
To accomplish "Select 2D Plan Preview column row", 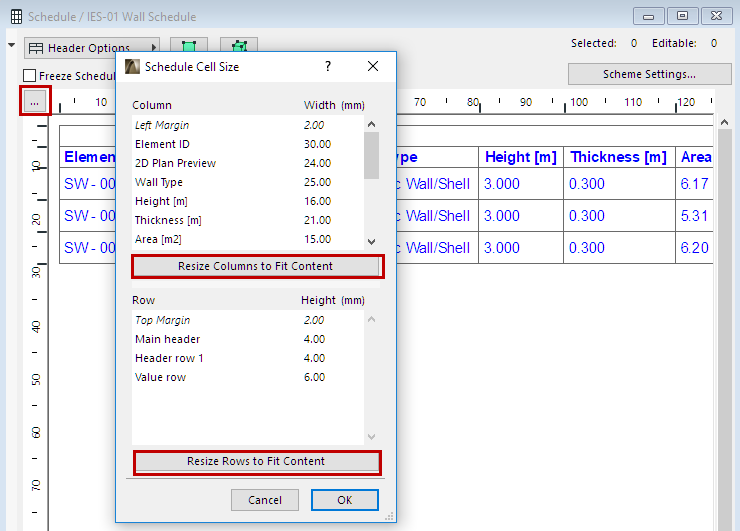I will 248,163.
